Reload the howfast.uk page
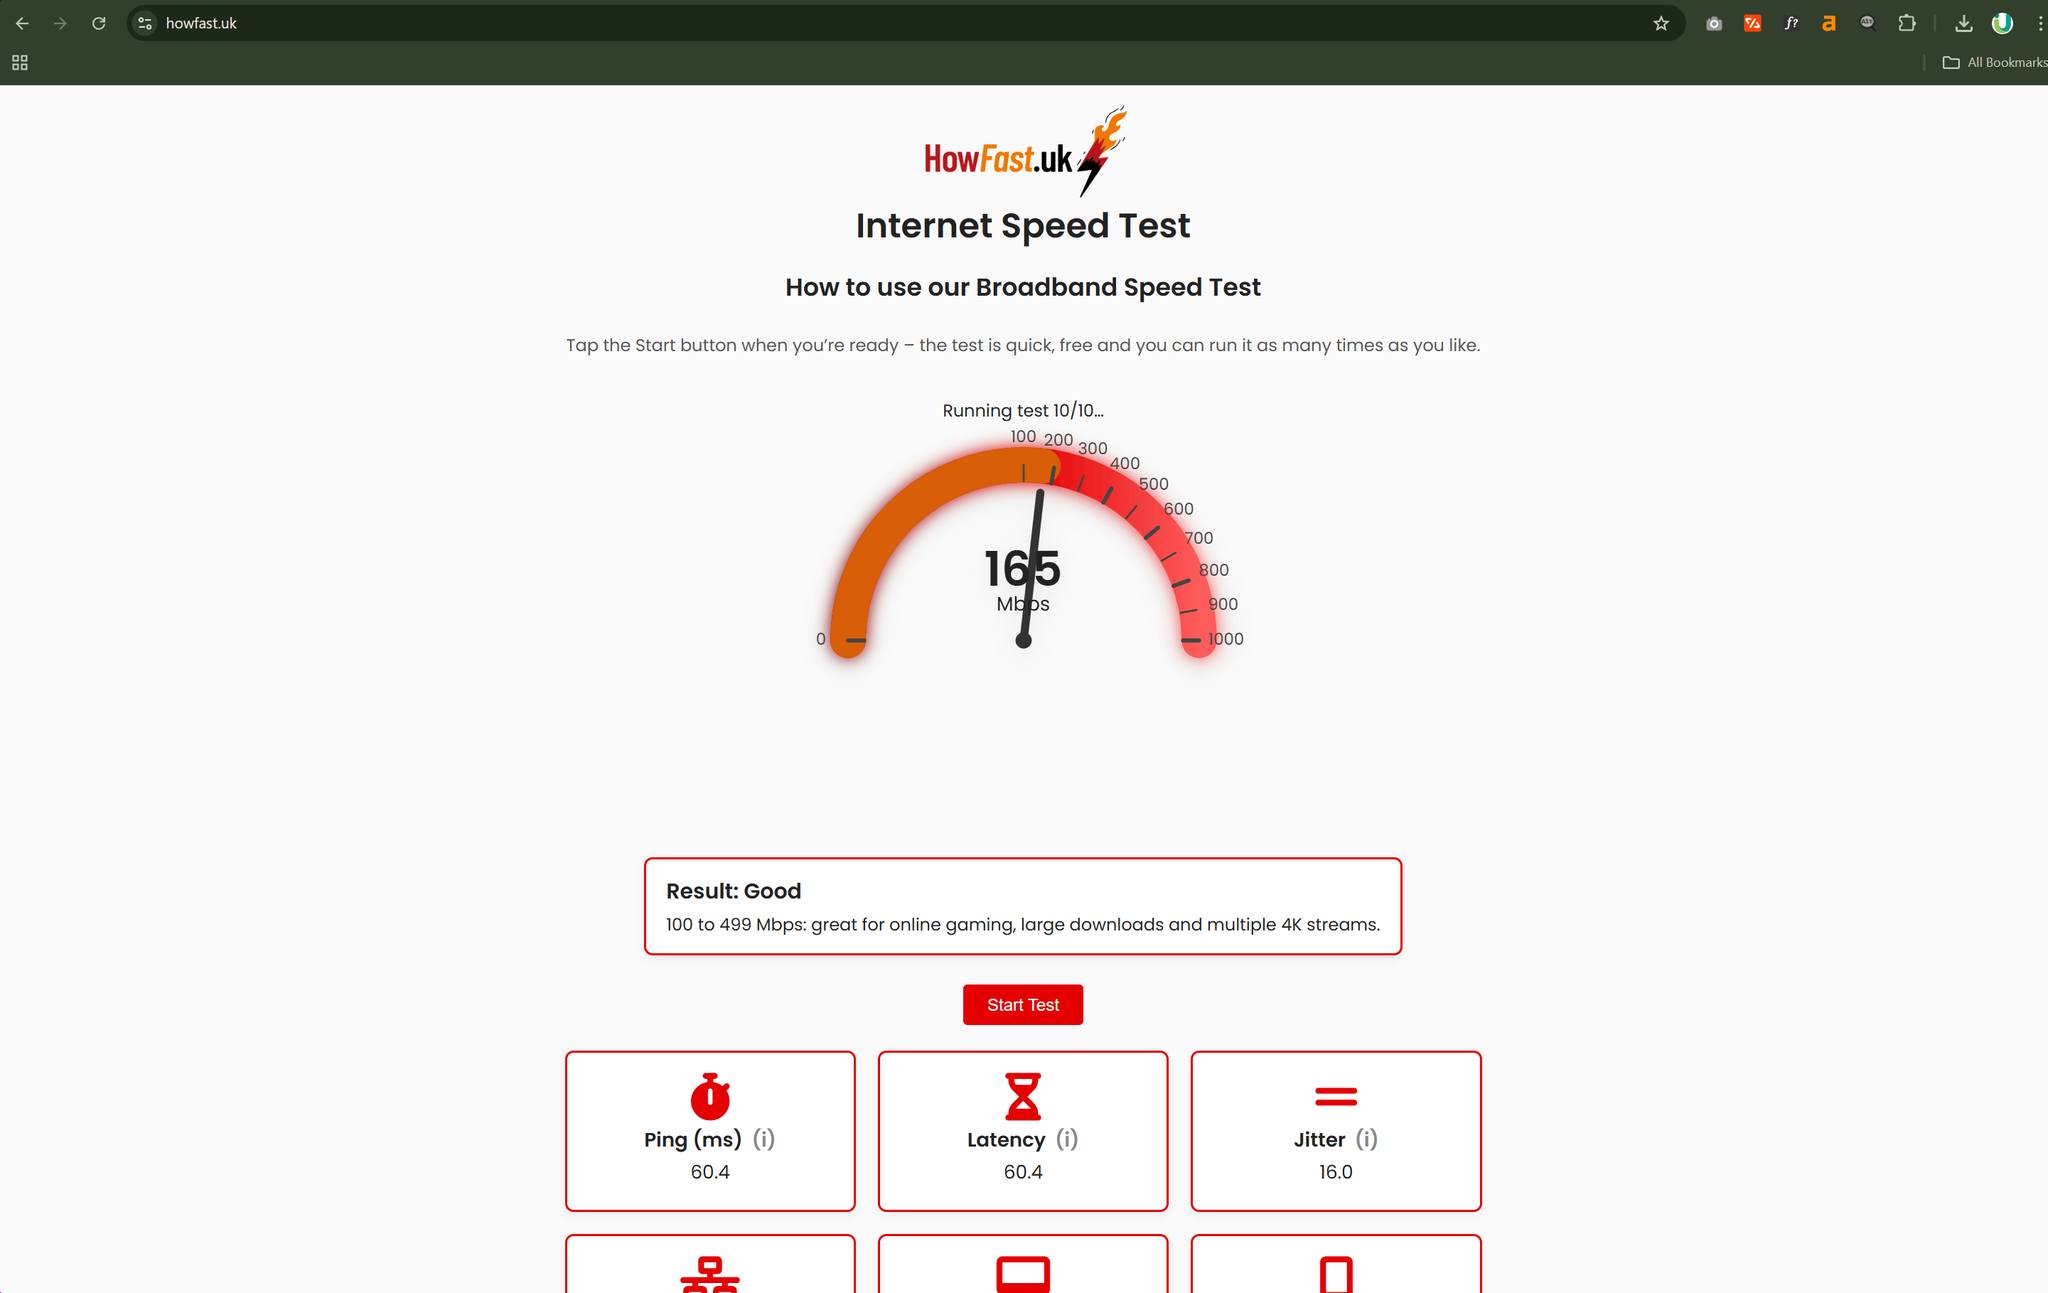 [98, 23]
